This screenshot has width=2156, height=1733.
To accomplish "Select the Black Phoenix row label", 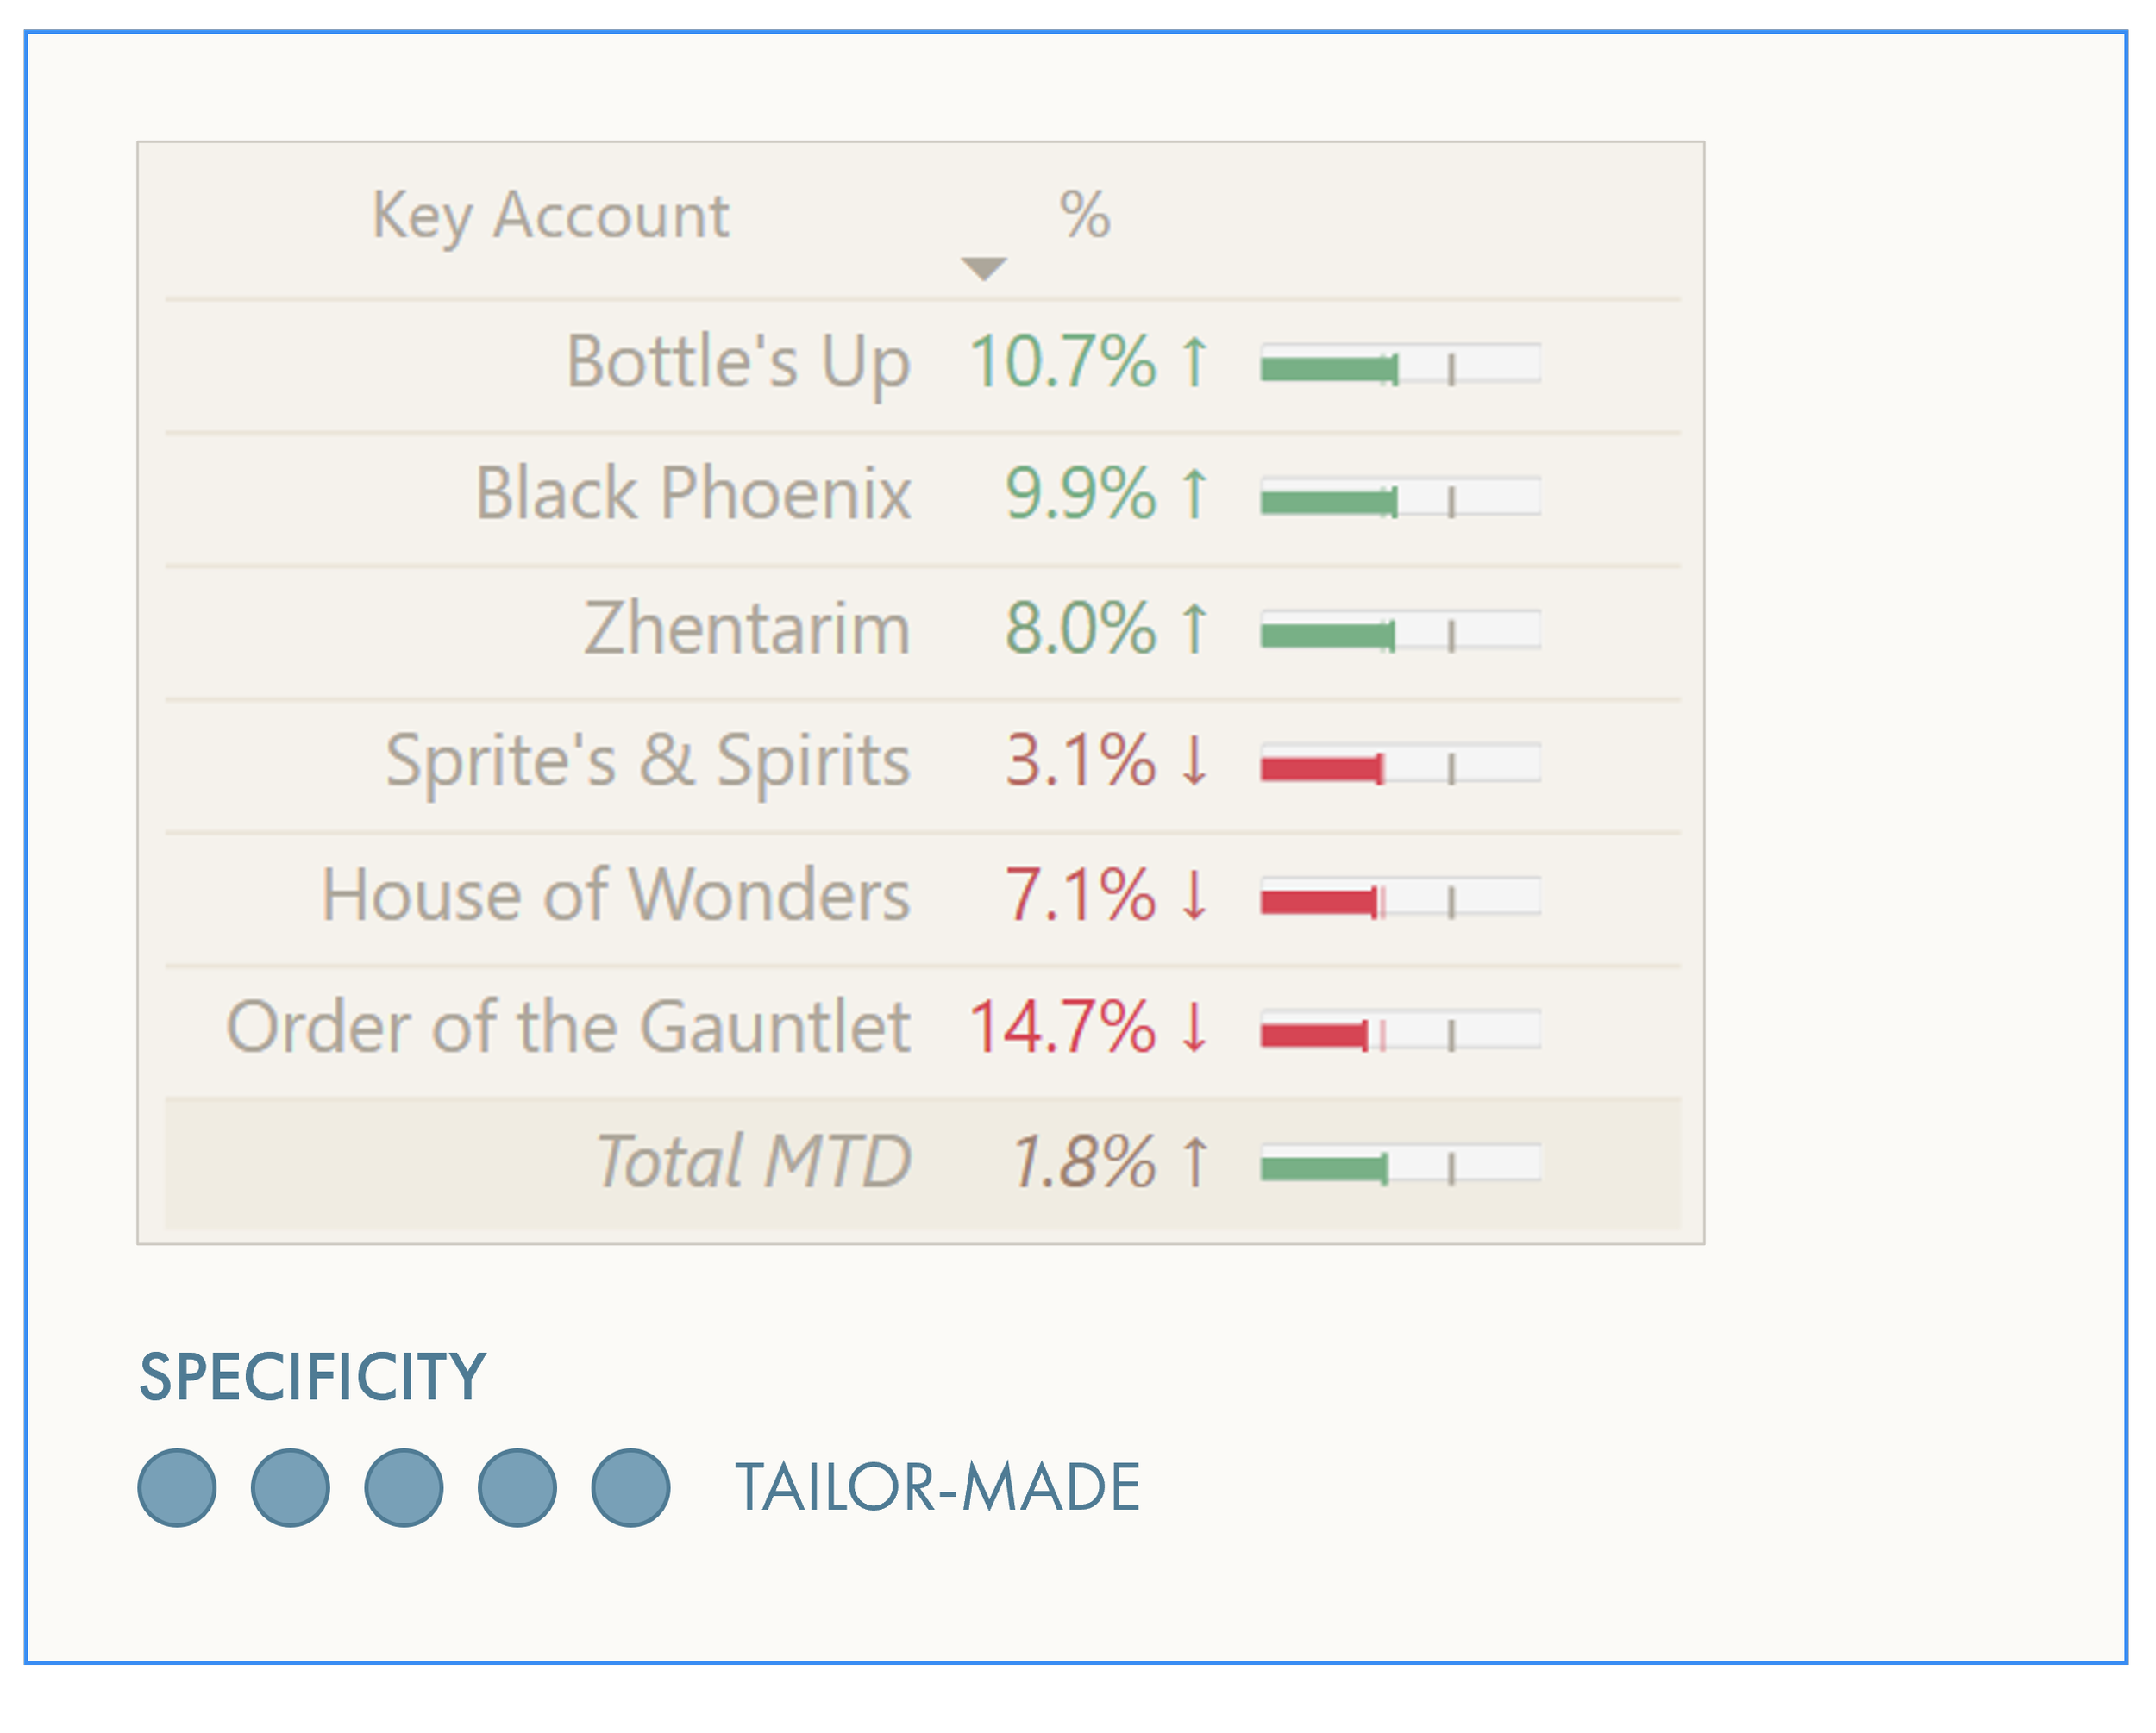I will tap(693, 494).
